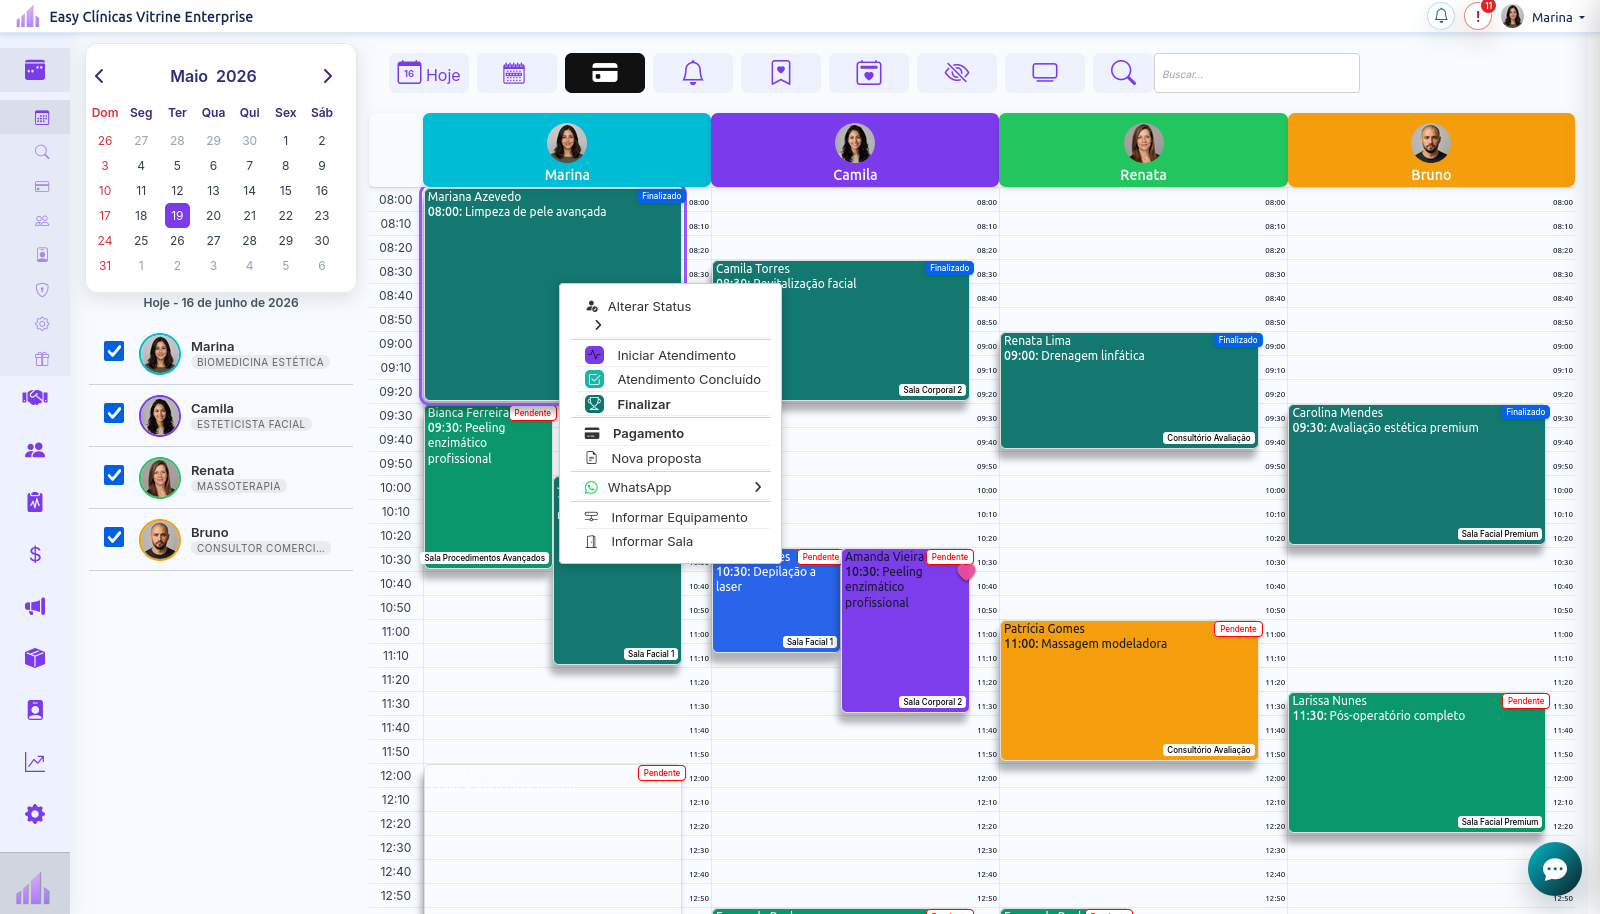
Task: Select the purple Camila column header
Action: [x=855, y=150]
